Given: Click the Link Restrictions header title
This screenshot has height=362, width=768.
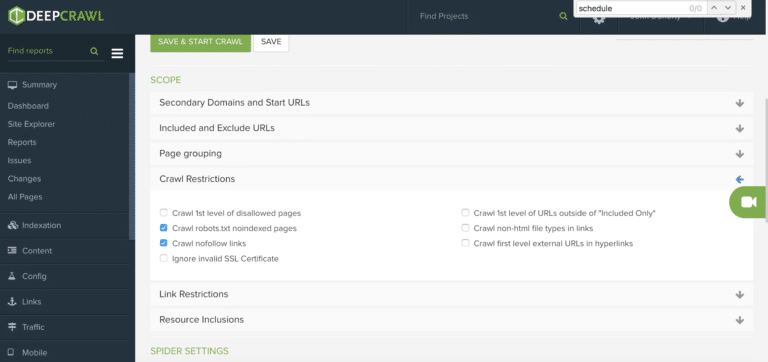Looking at the screenshot, I should tap(193, 294).
